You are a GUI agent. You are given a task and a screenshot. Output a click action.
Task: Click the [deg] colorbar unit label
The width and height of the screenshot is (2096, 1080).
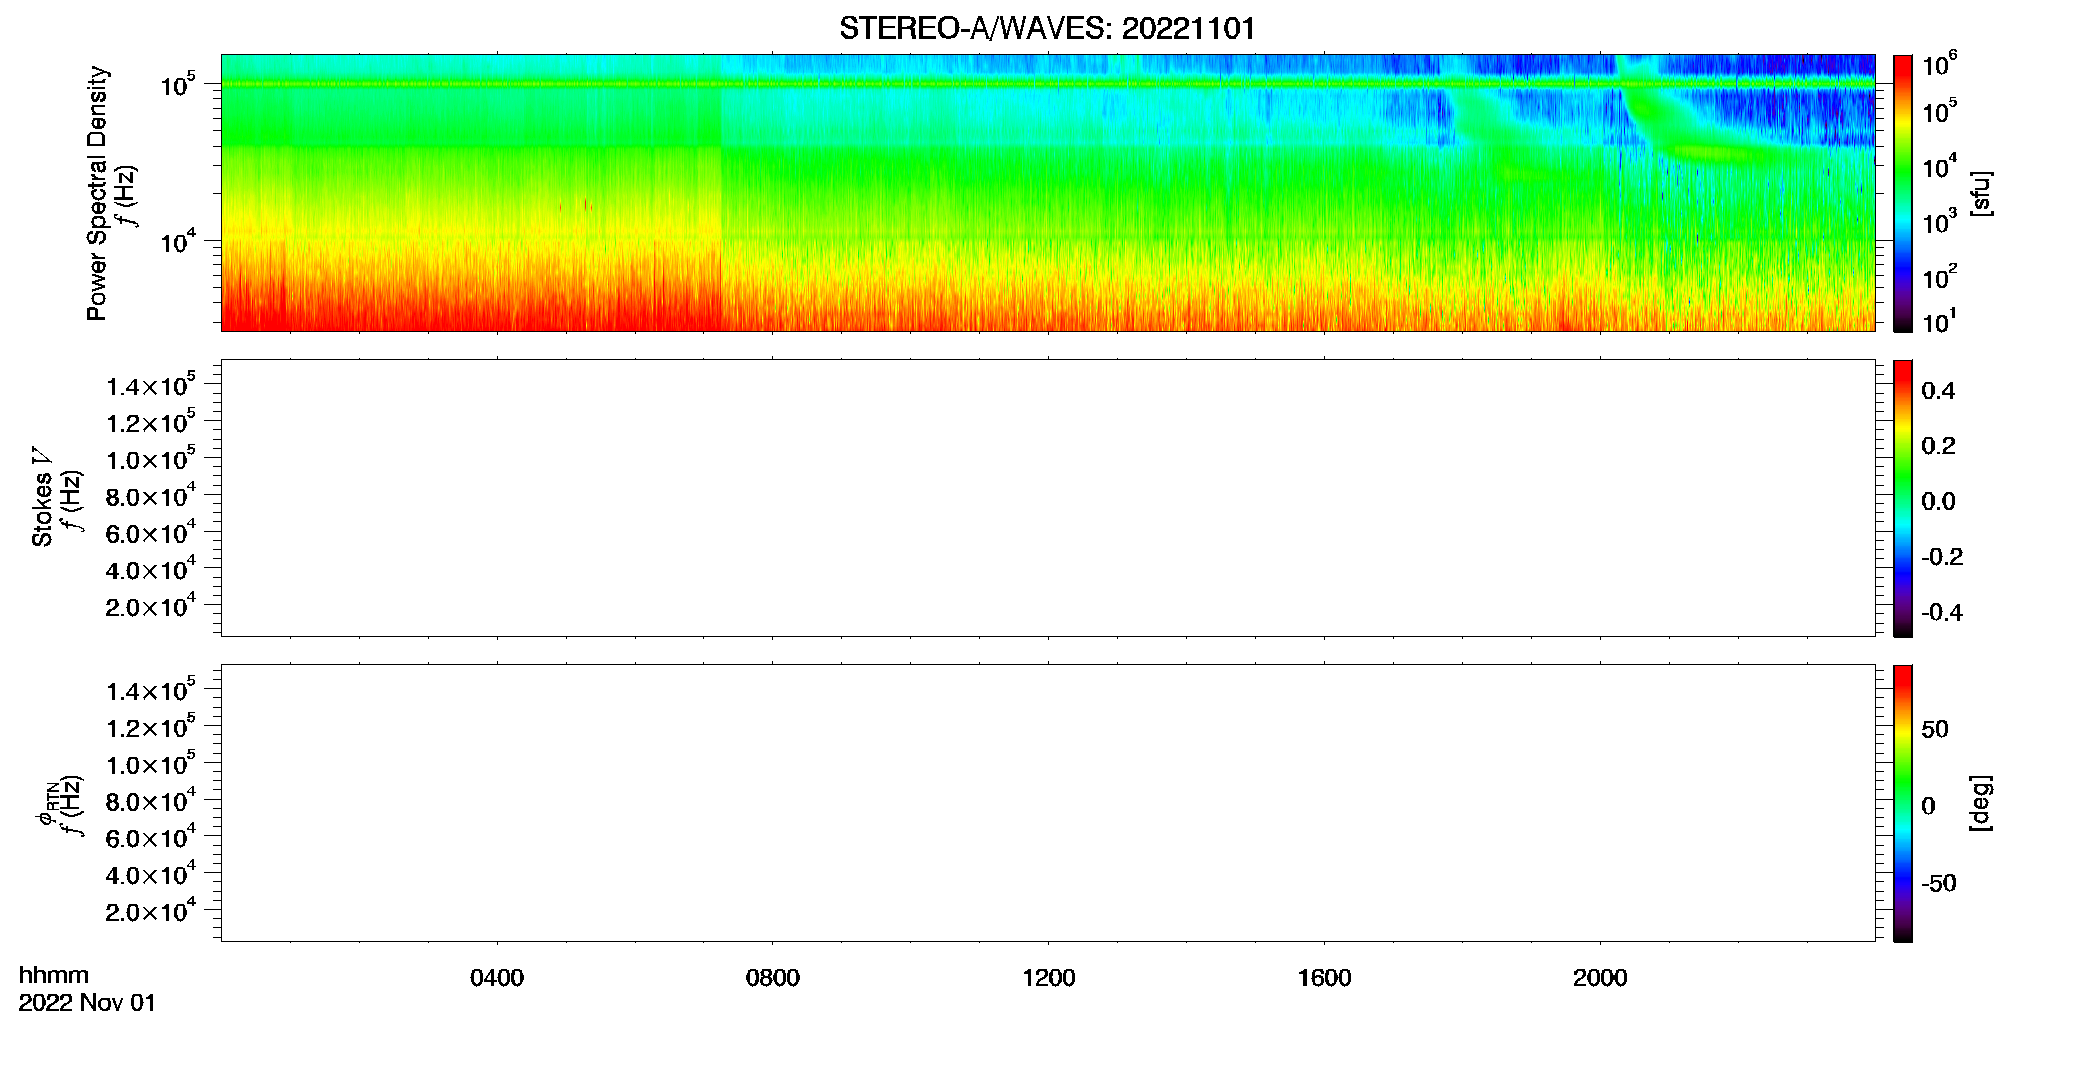(x=1981, y=803)
